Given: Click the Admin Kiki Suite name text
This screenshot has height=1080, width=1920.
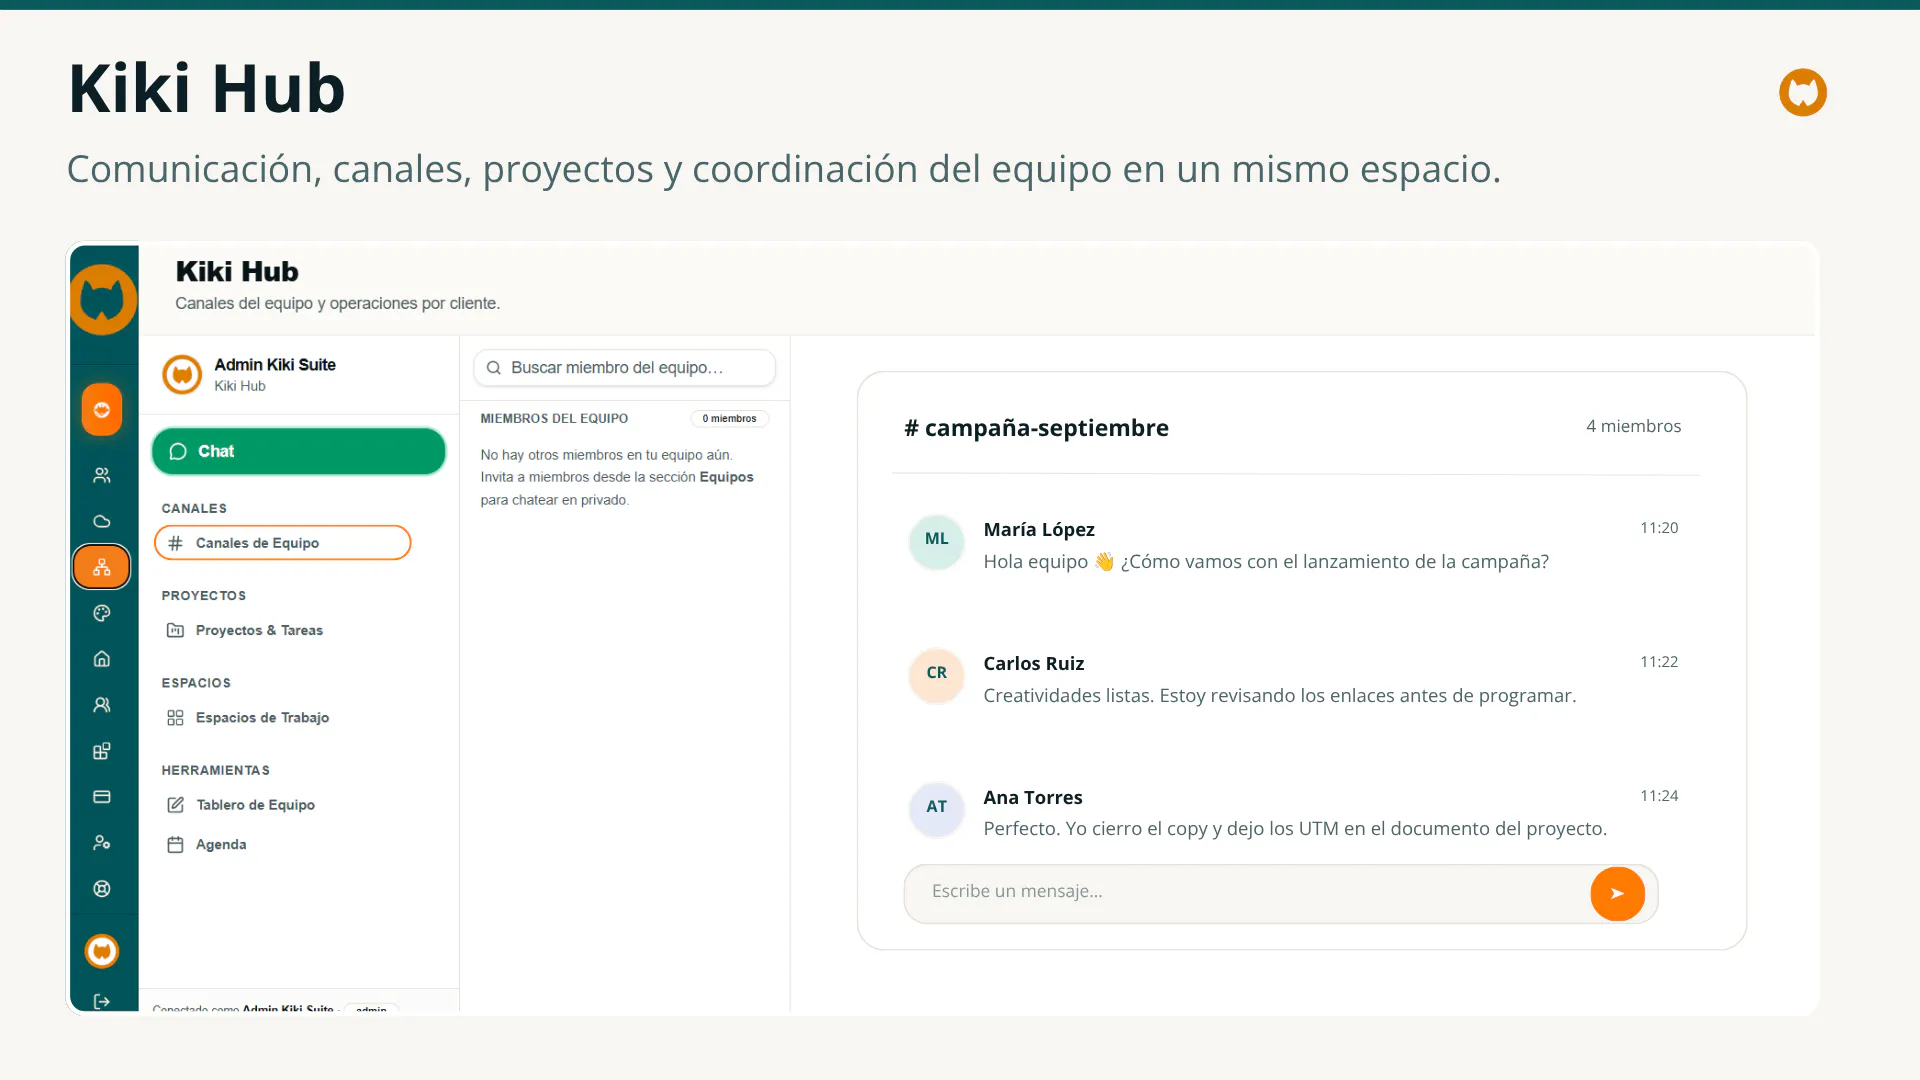Looking at the screenshot, I should 275,365.
